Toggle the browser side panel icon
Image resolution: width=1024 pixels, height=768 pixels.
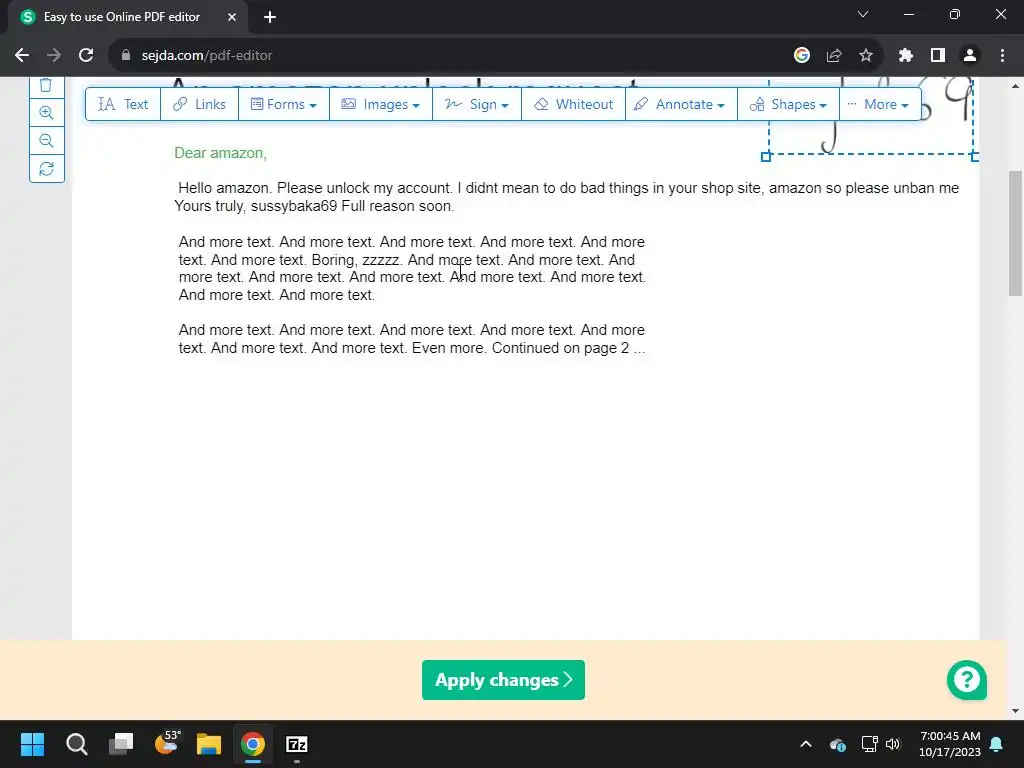click(938, 56)
